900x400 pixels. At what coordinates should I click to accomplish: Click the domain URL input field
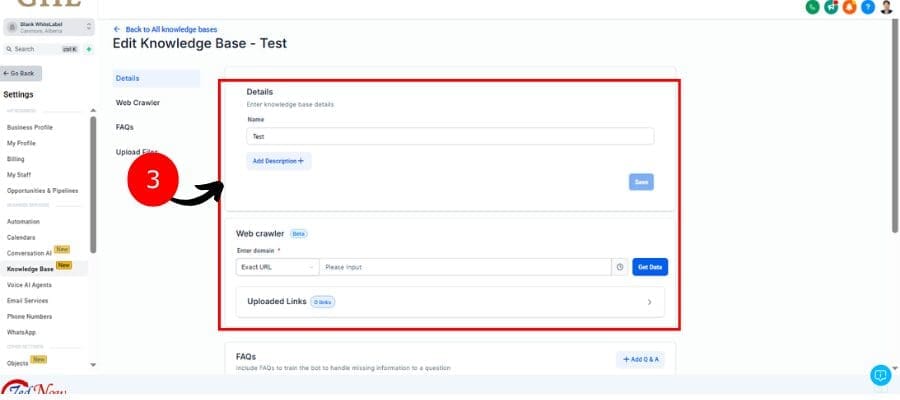pyautogui.click(x=465, y=267)
